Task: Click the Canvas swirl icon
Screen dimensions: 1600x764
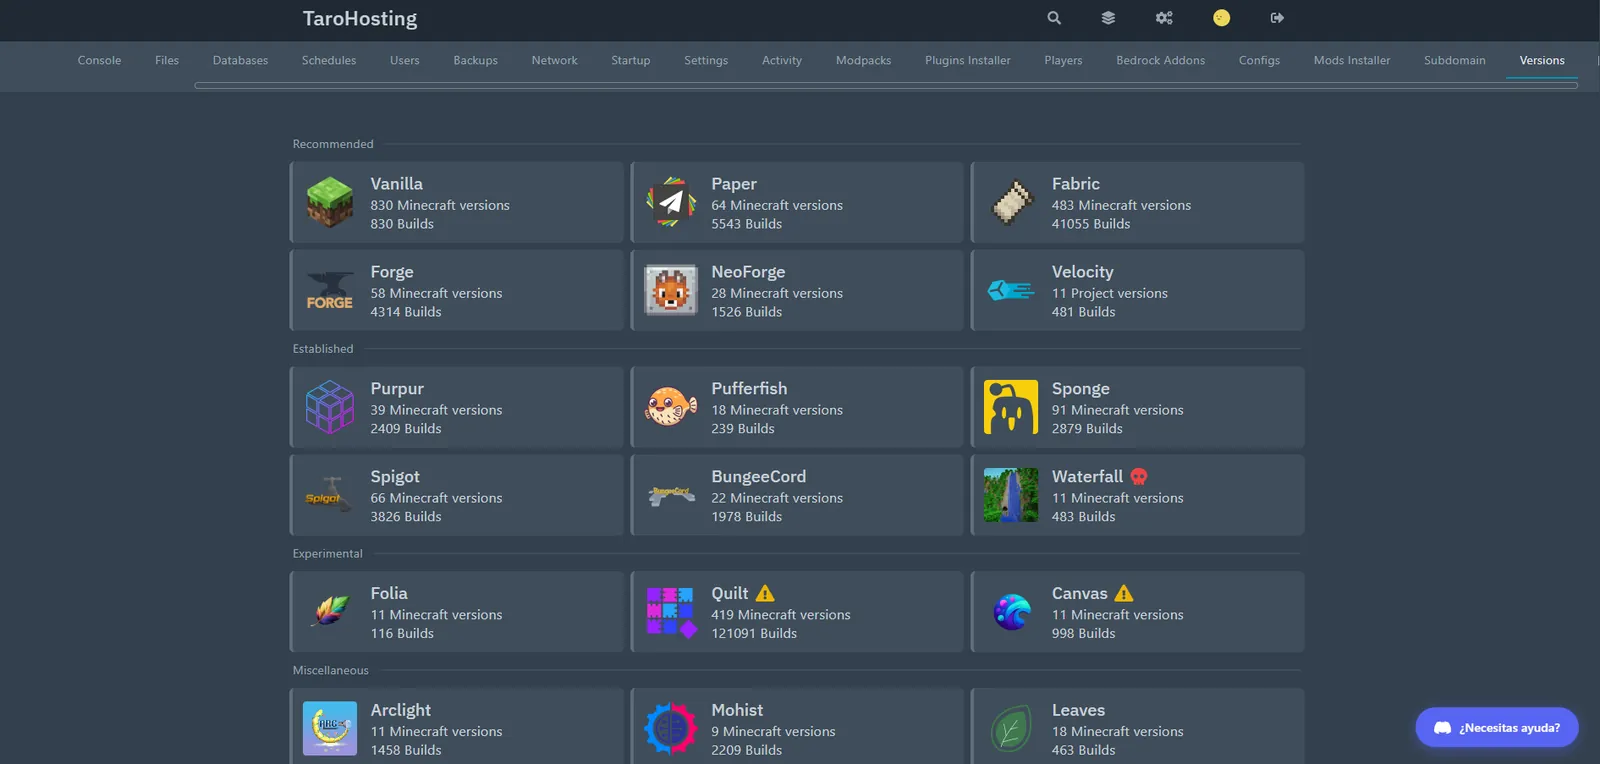Action: click(x=1011, y=611)
